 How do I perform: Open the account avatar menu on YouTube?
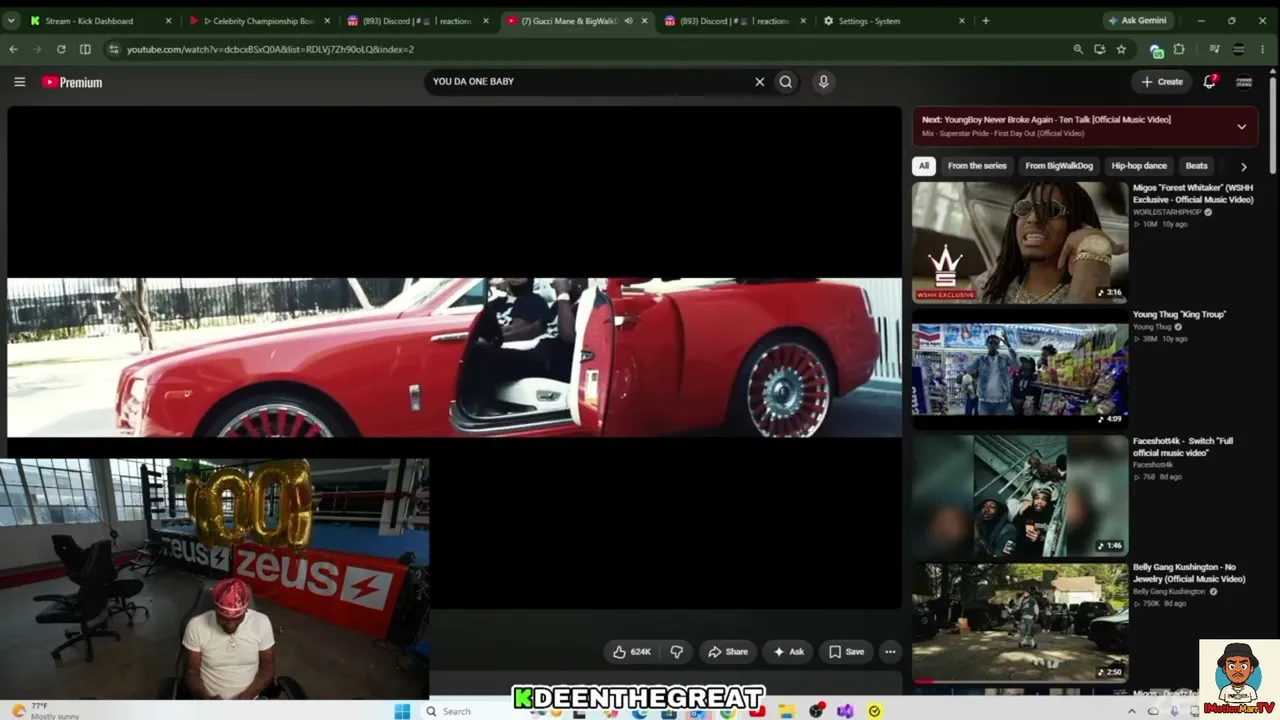click(1244, 82)
